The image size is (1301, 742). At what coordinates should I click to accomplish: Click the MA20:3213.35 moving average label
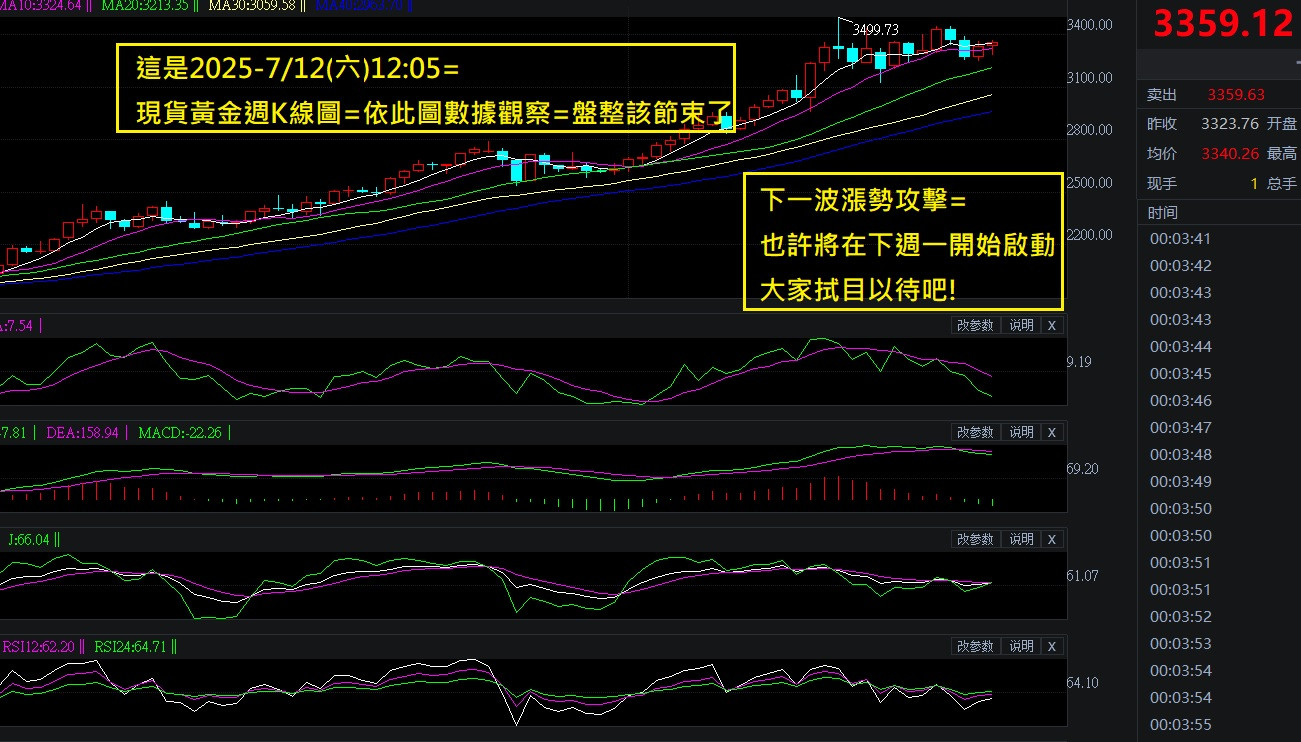(x=146, y=5)
